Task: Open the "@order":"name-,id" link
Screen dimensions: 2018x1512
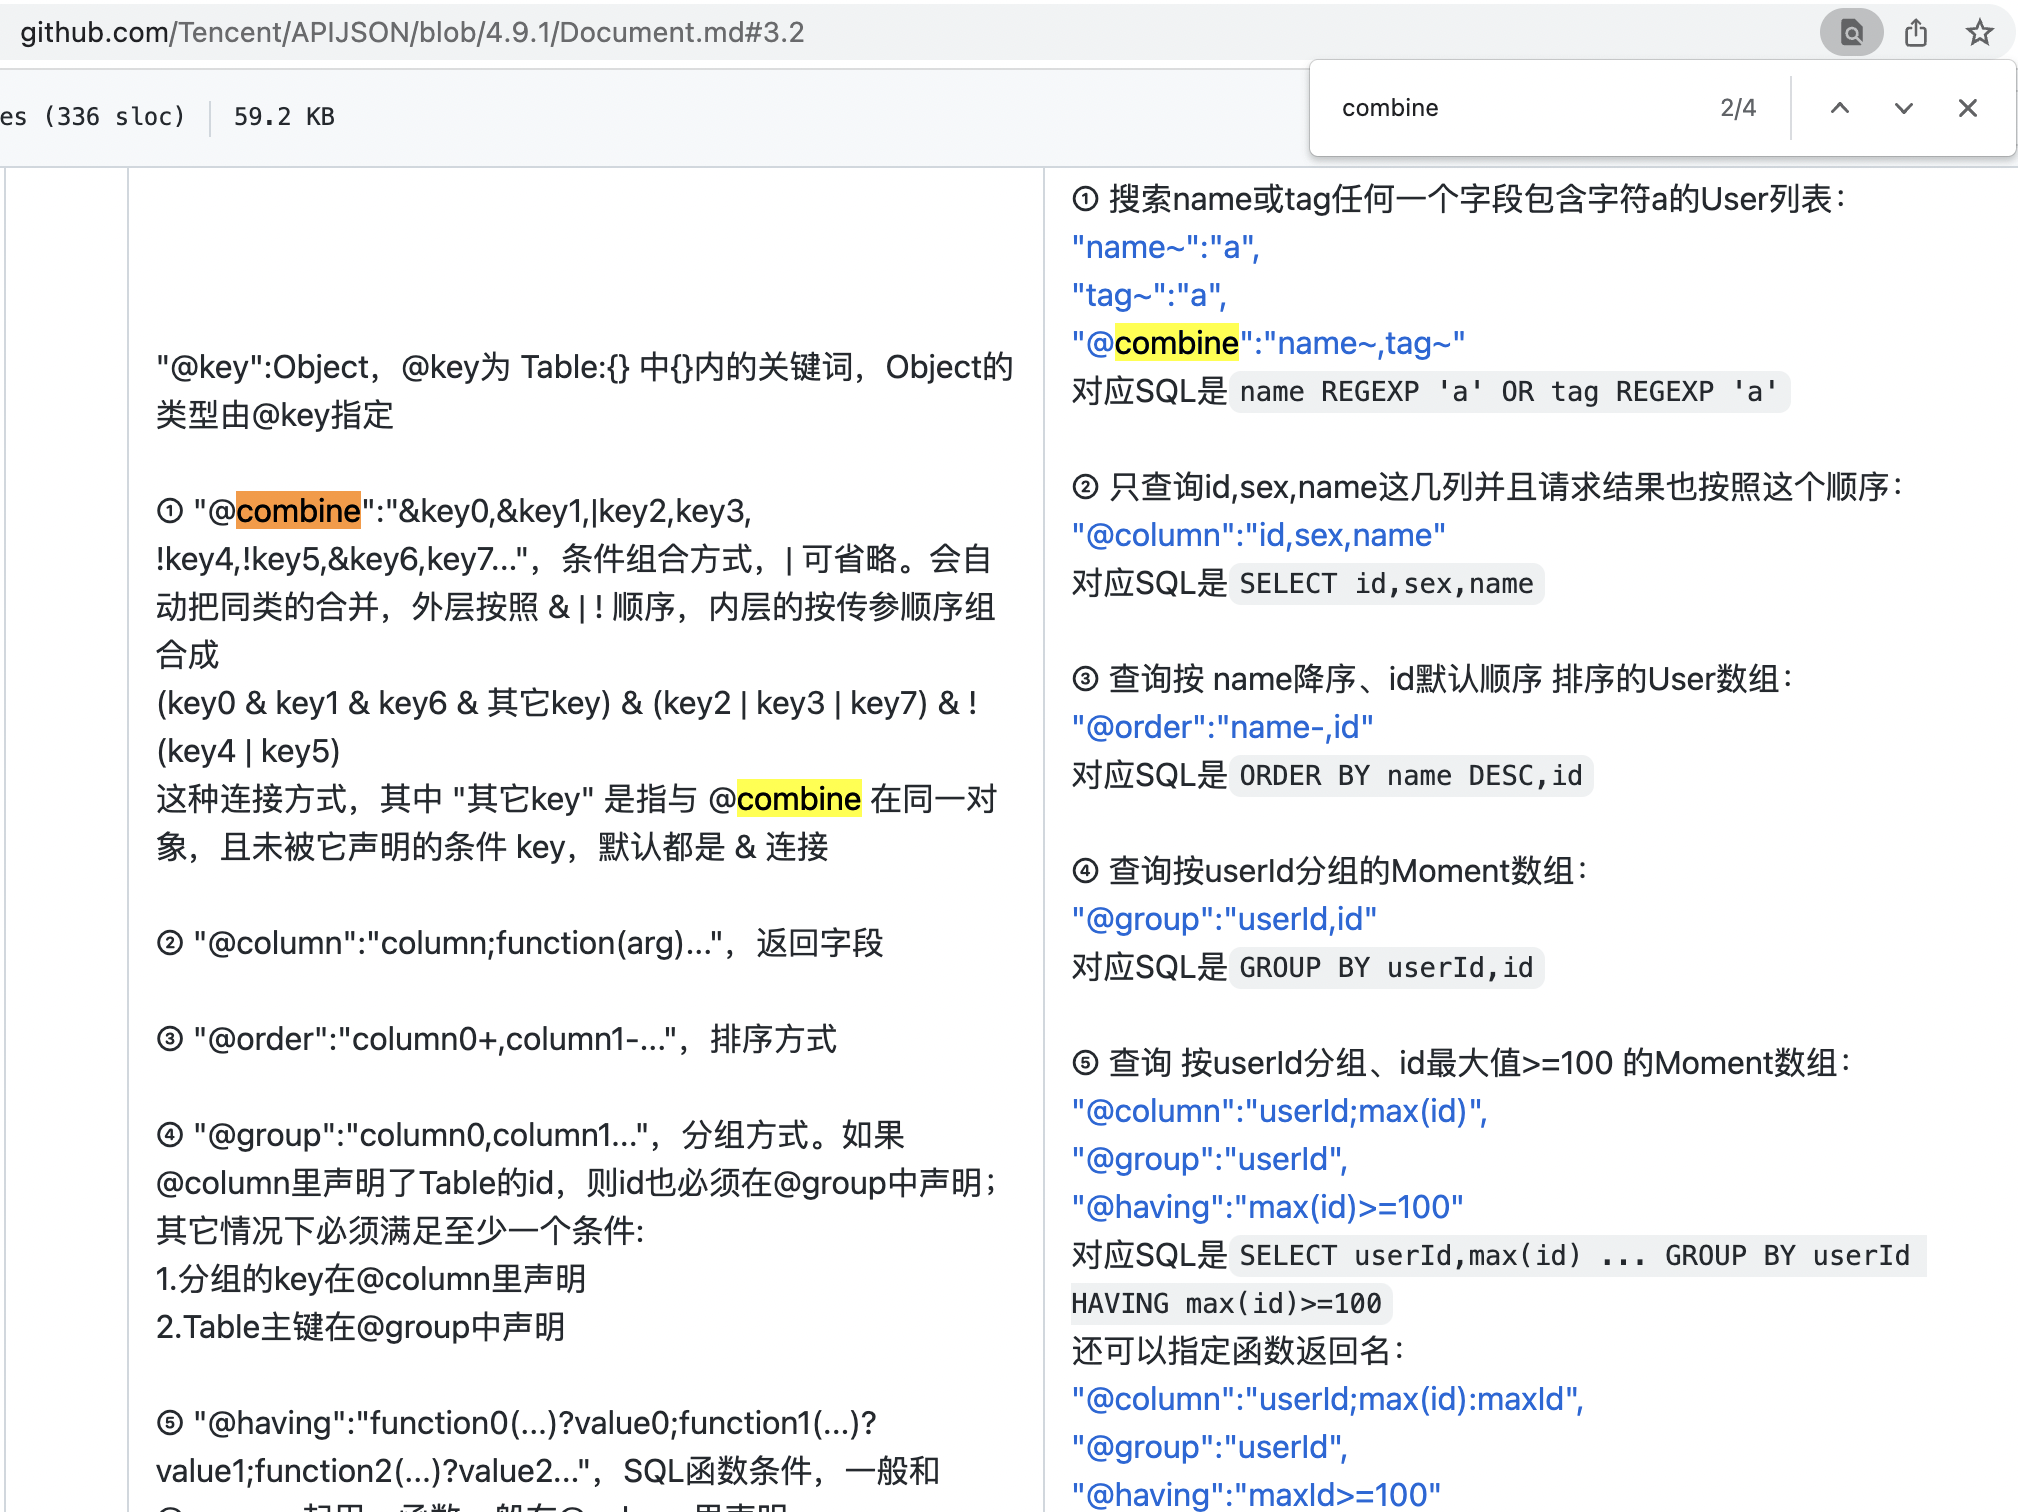Action: pos(1222,727)
